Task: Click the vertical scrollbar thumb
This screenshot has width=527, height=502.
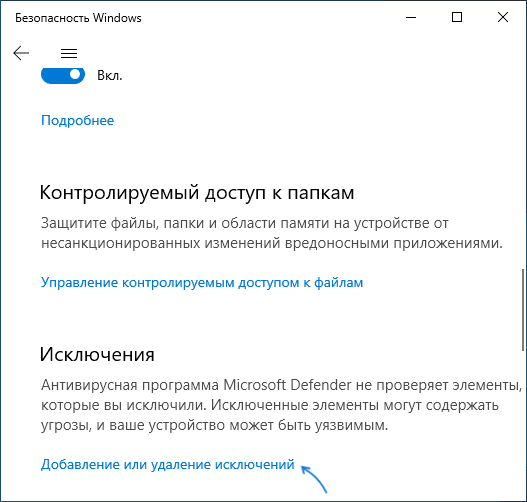Action: [523, 310]
